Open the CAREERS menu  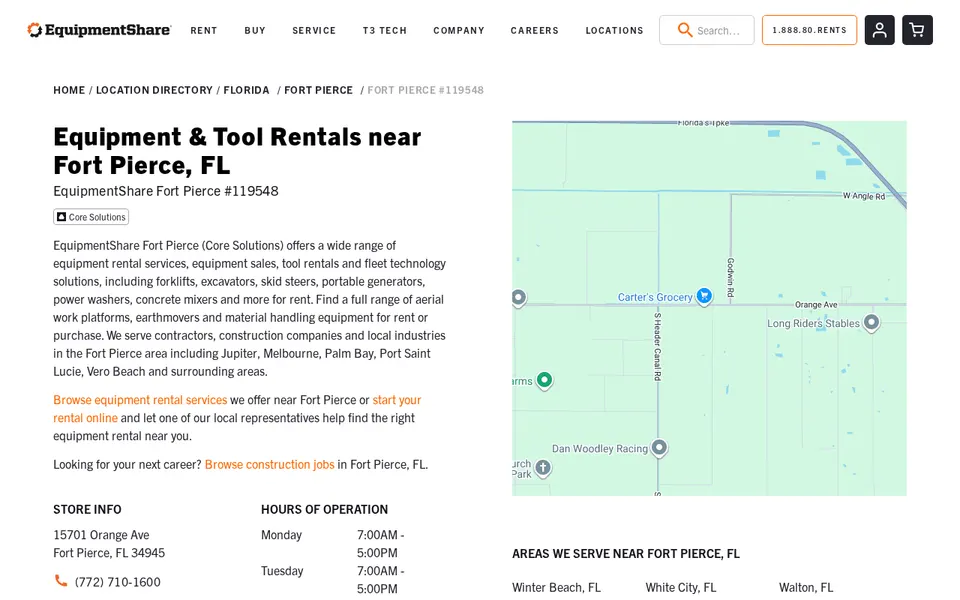pyautogui.click(x=534, y=30)
